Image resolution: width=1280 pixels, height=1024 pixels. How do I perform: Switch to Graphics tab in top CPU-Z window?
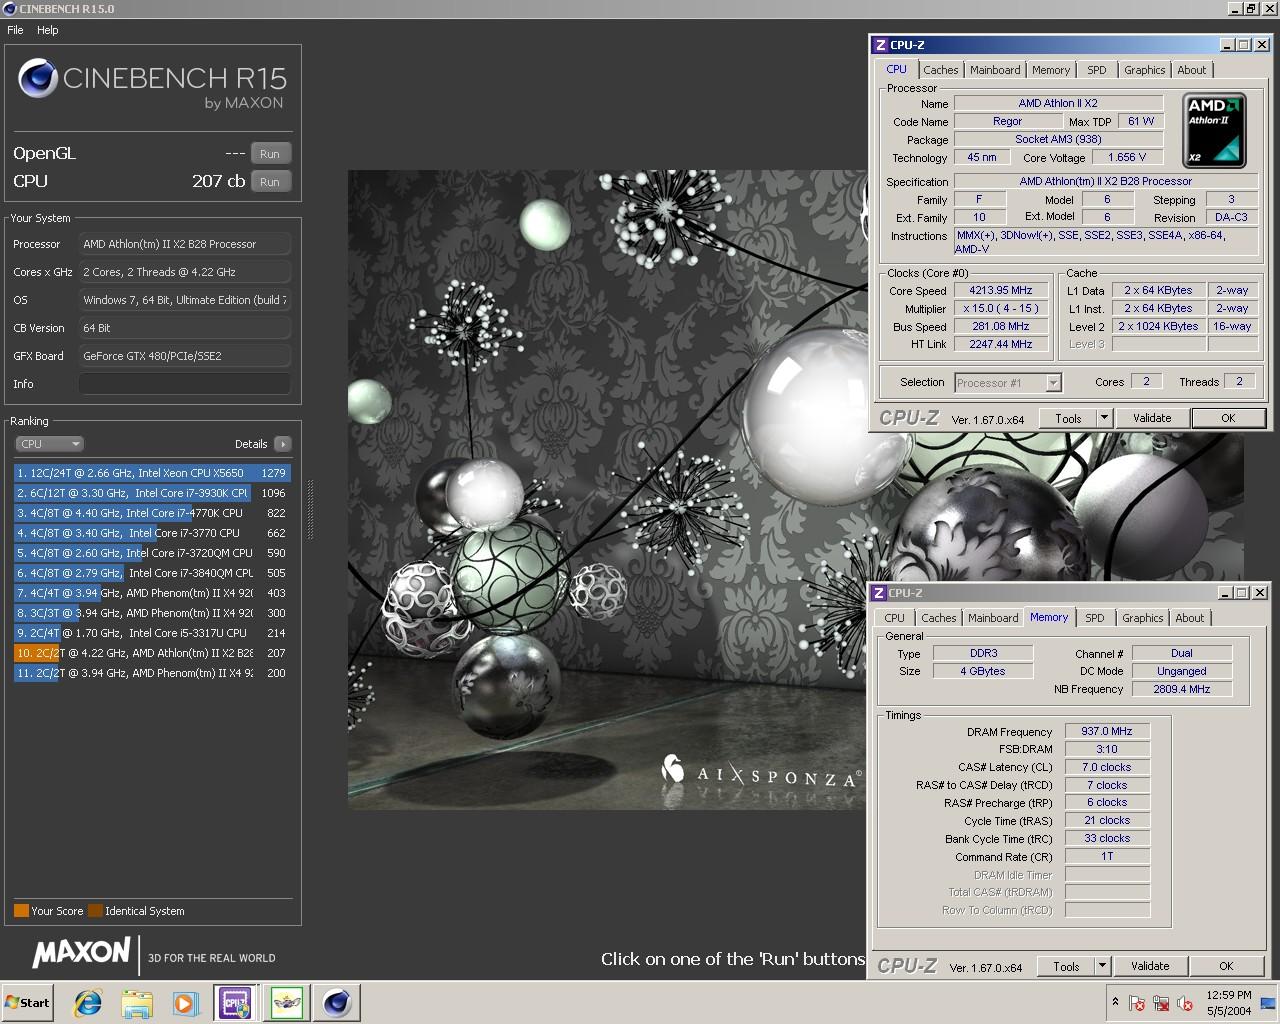1145,70
